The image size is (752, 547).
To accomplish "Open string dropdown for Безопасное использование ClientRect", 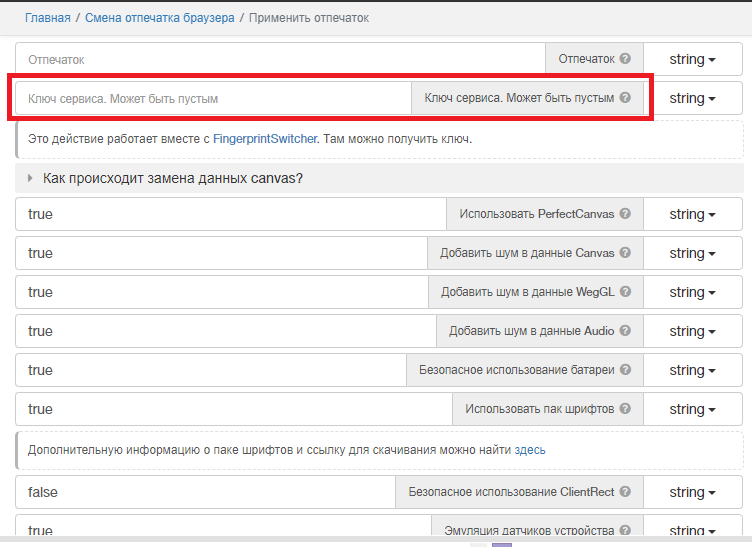I will point(692,492).
